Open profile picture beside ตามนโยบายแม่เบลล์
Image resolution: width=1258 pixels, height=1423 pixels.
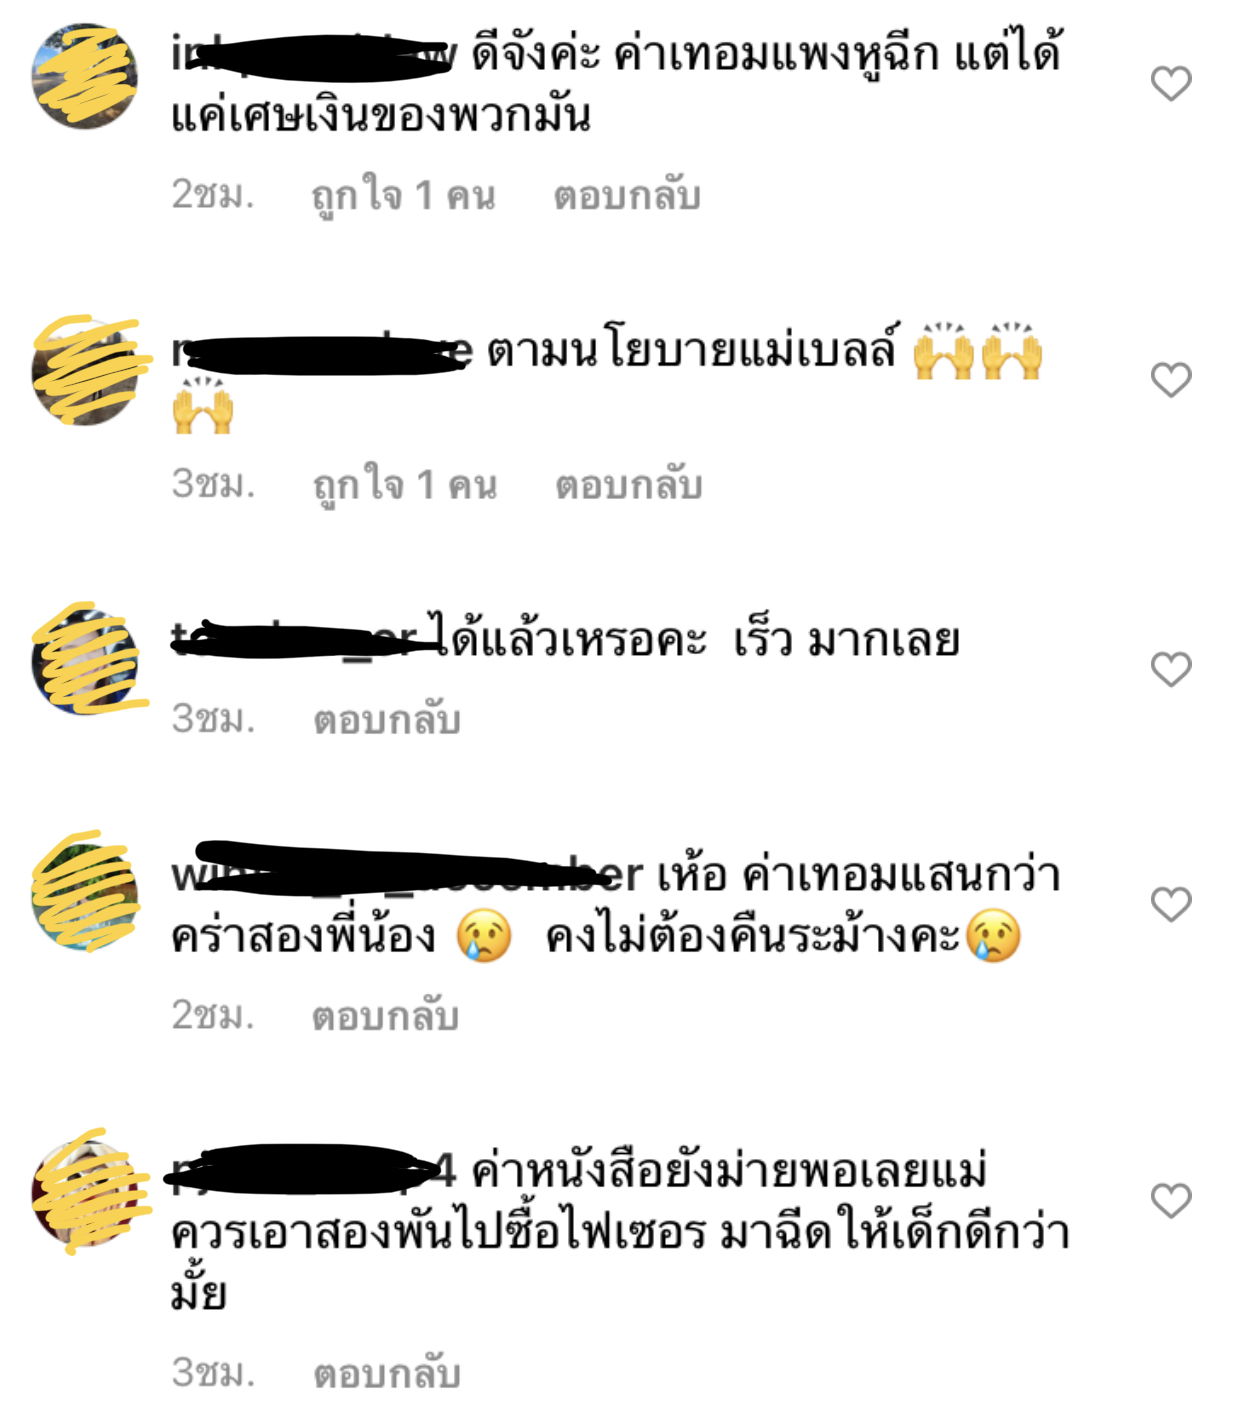point(85,371)
